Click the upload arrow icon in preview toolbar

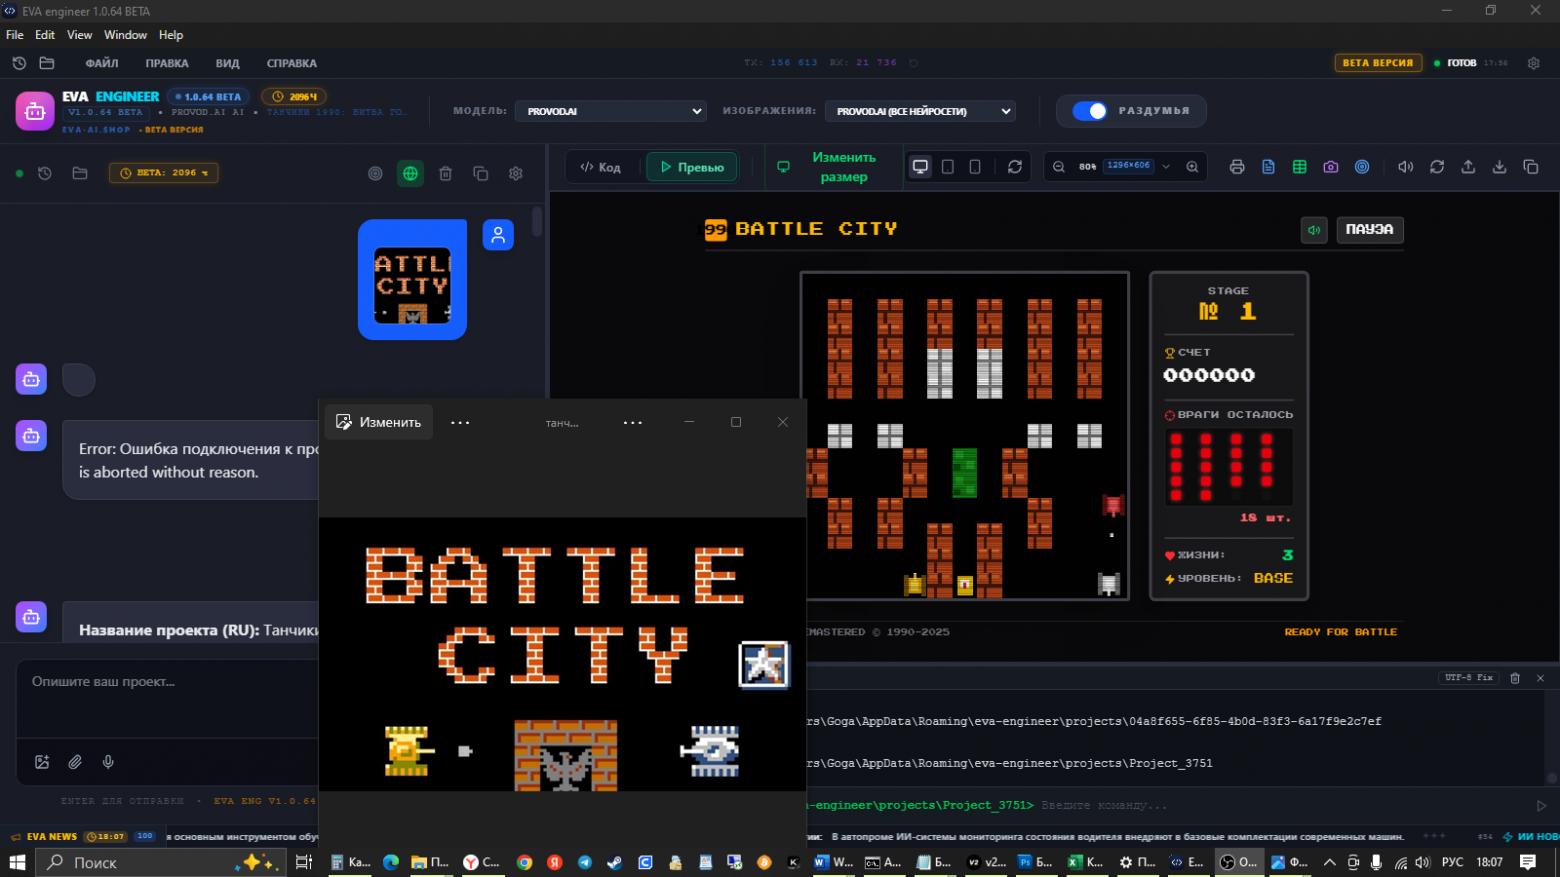point(1468,167)
